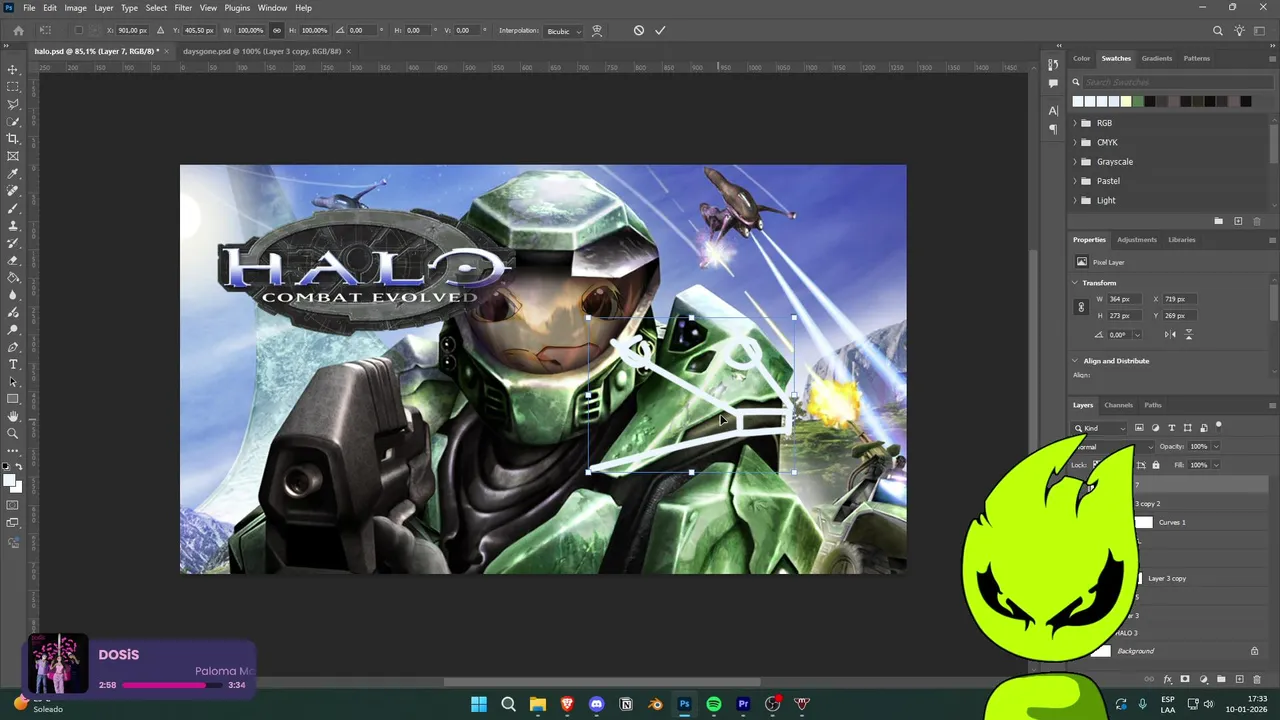Click the Photoshop search icon at top right
The image size is (1280, 720).
pos(1217,31)
